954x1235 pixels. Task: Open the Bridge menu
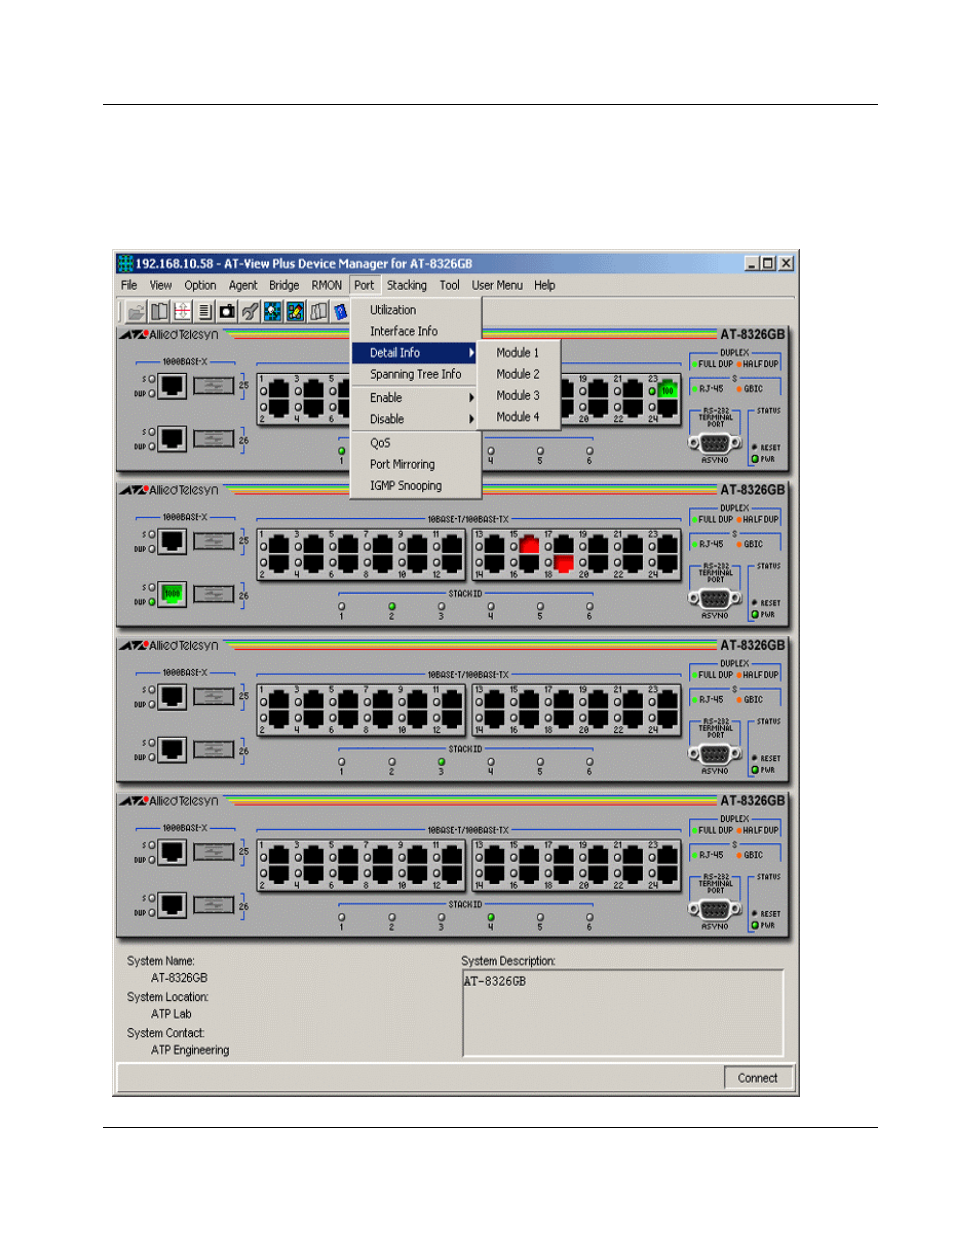click(x=284, y=285)
